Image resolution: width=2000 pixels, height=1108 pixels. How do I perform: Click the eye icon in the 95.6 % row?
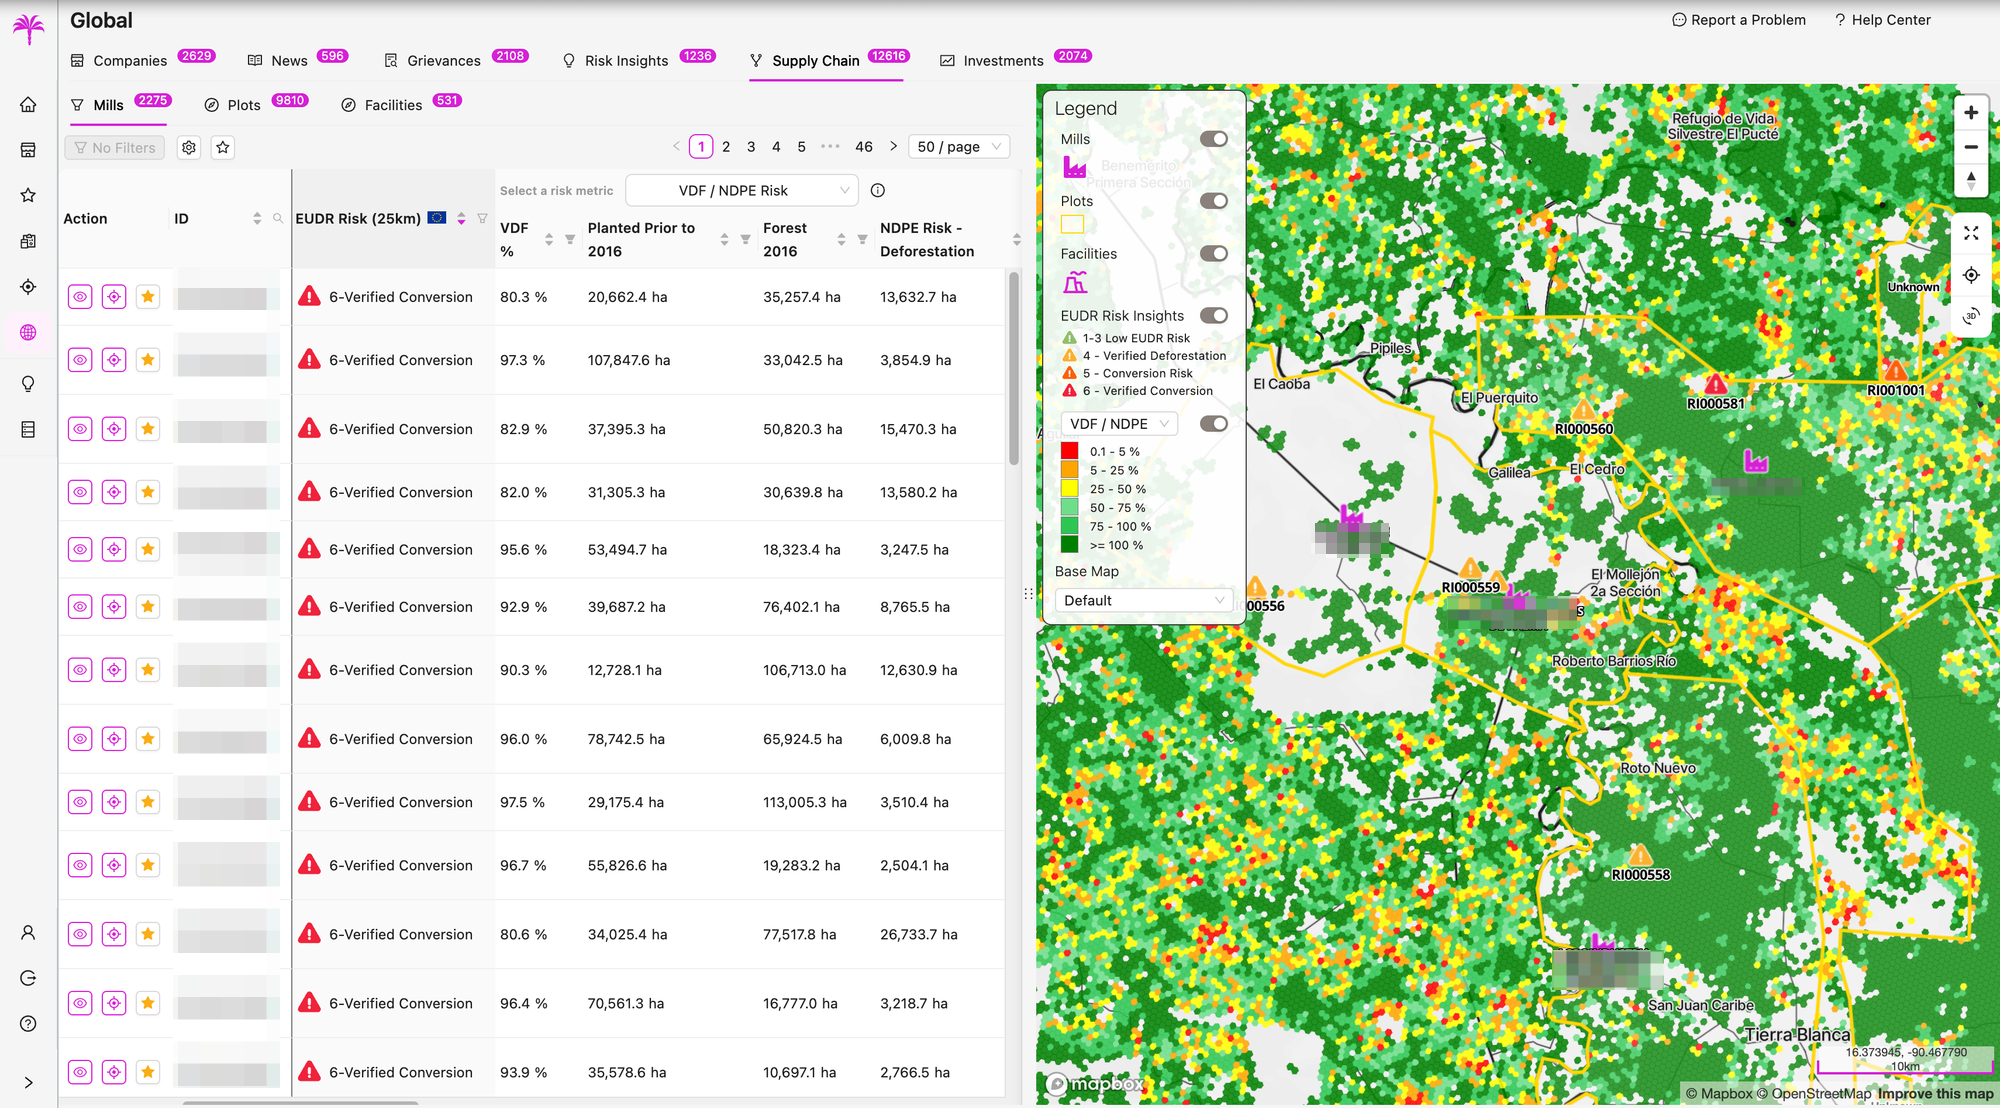click(x=80, y=549)
